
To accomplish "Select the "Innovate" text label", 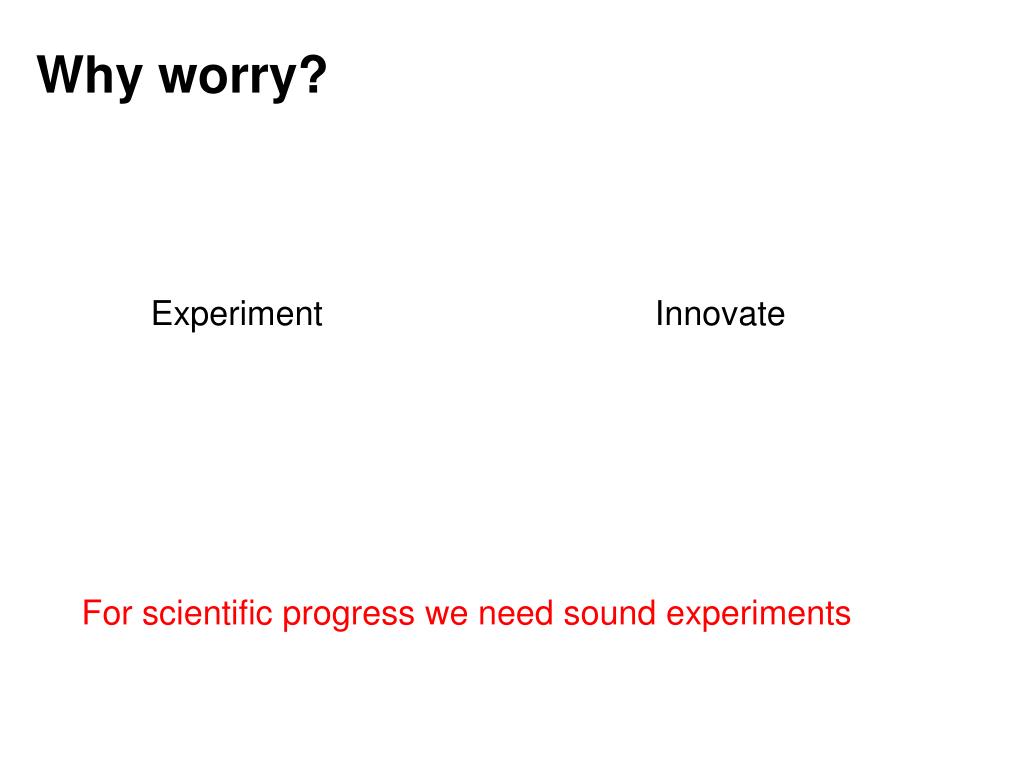I will (720, 313).
